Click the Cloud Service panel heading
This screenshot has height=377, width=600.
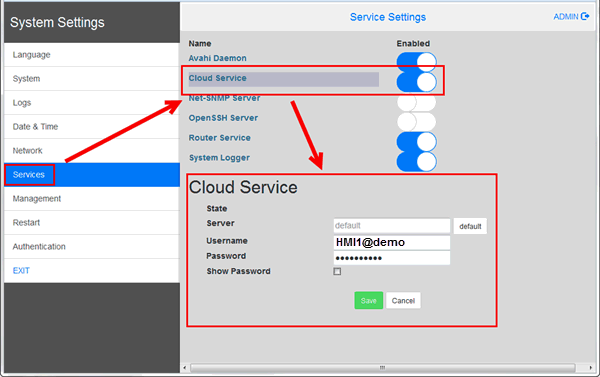click(243, 188)
